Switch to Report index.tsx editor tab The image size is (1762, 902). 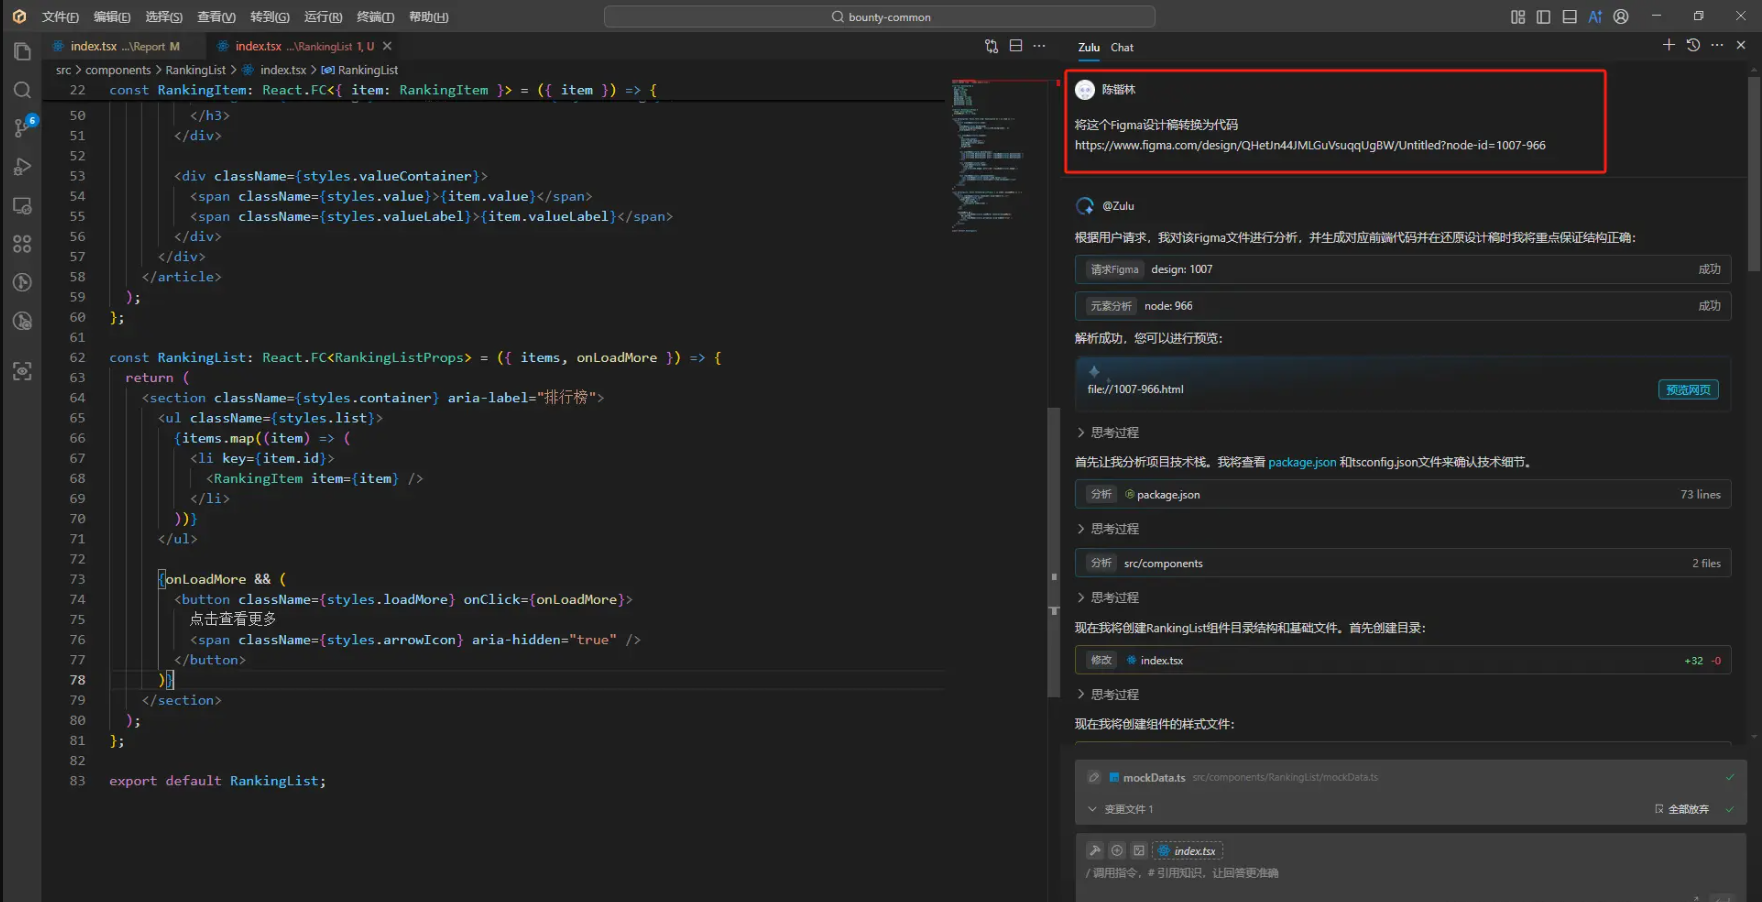[x=125, y=46]
